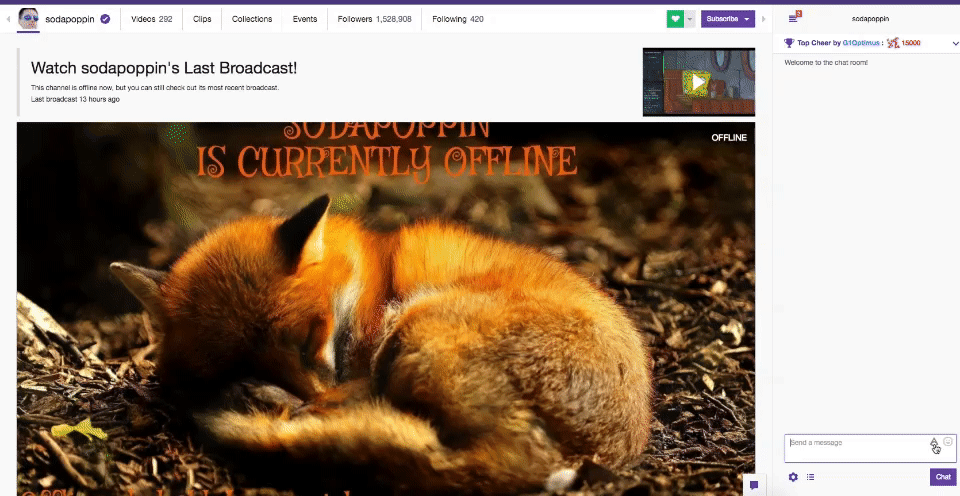Viewport: 960px width, 496px height.
Task: Click the verified badge next to sodapoppin
Action: tap(105, 19)
